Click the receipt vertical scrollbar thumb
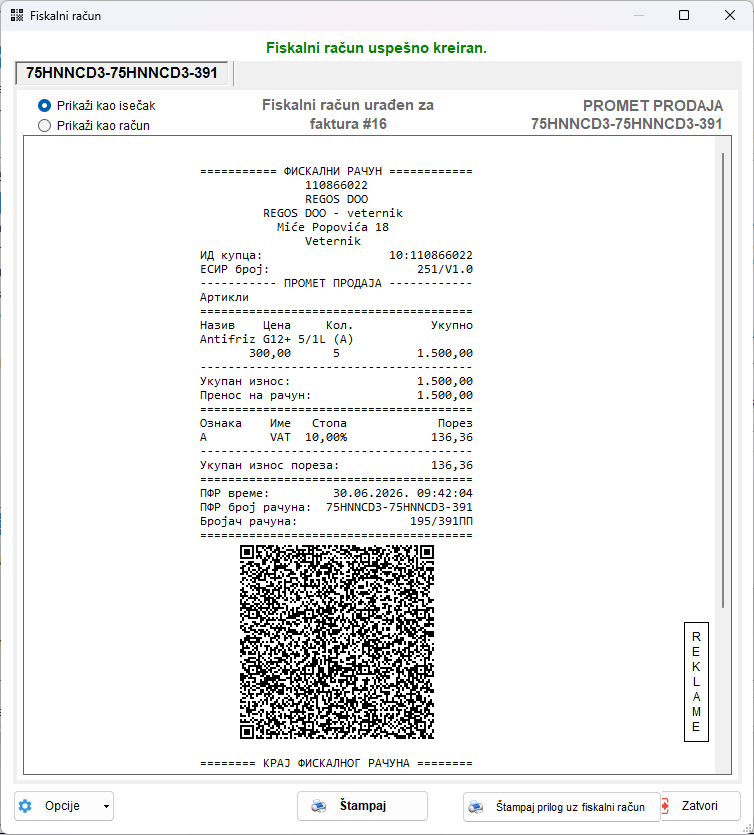 (723, 380)
